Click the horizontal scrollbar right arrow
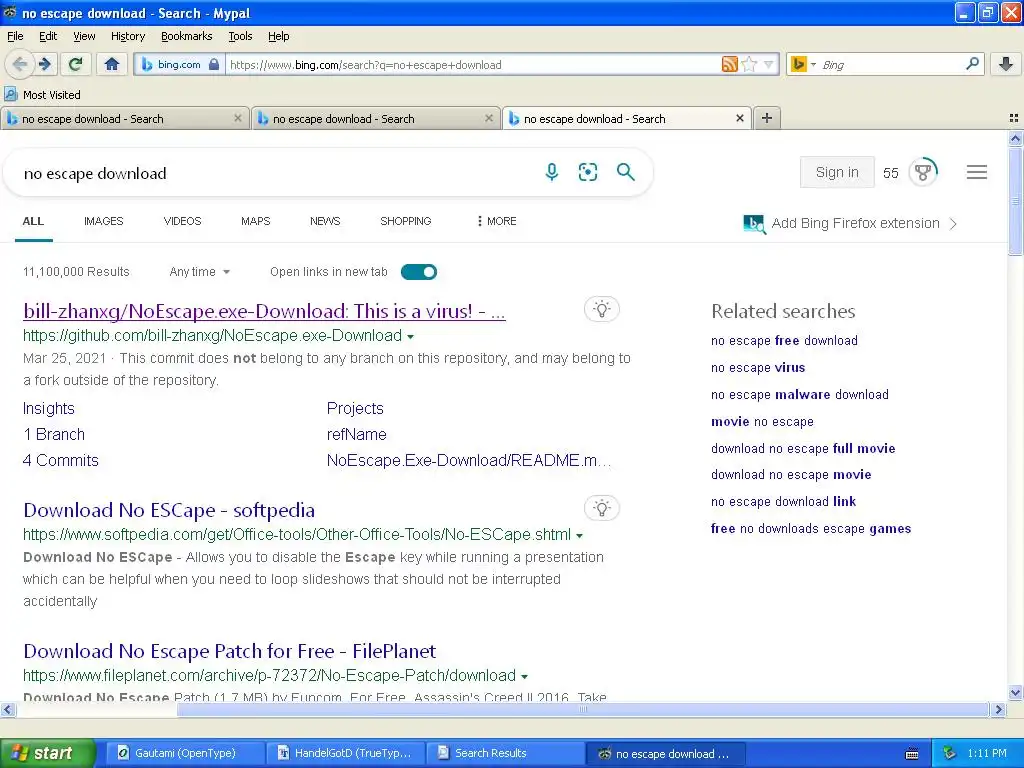 tap(998, 709)
